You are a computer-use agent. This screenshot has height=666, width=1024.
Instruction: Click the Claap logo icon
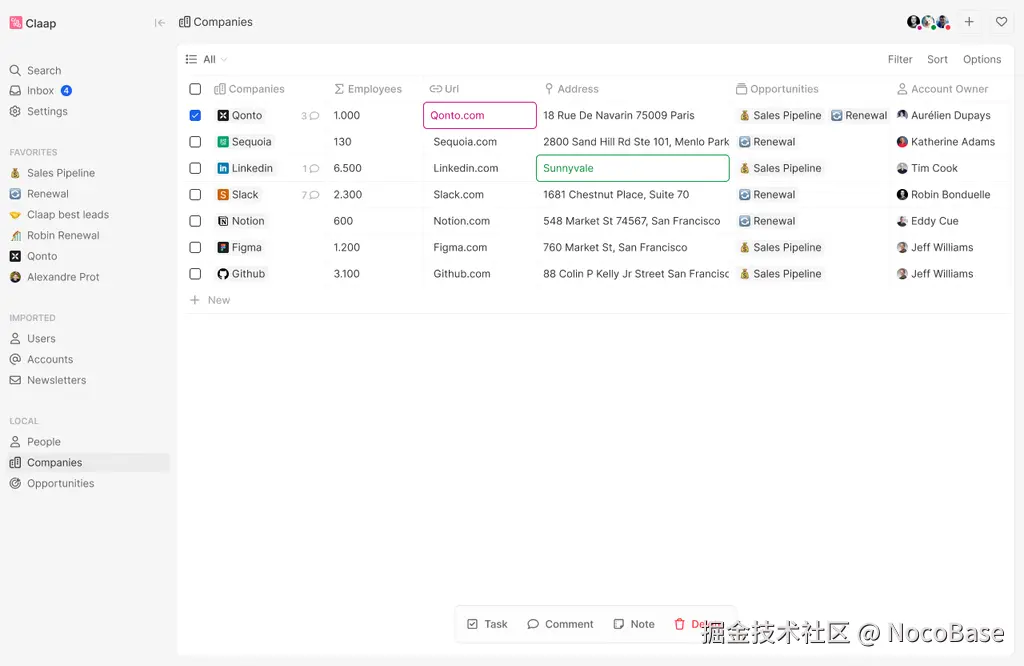pos(16,23)
